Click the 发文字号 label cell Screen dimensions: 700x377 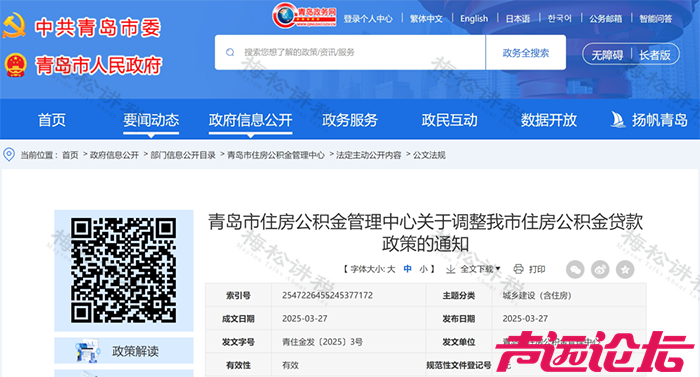click(238, 342)
